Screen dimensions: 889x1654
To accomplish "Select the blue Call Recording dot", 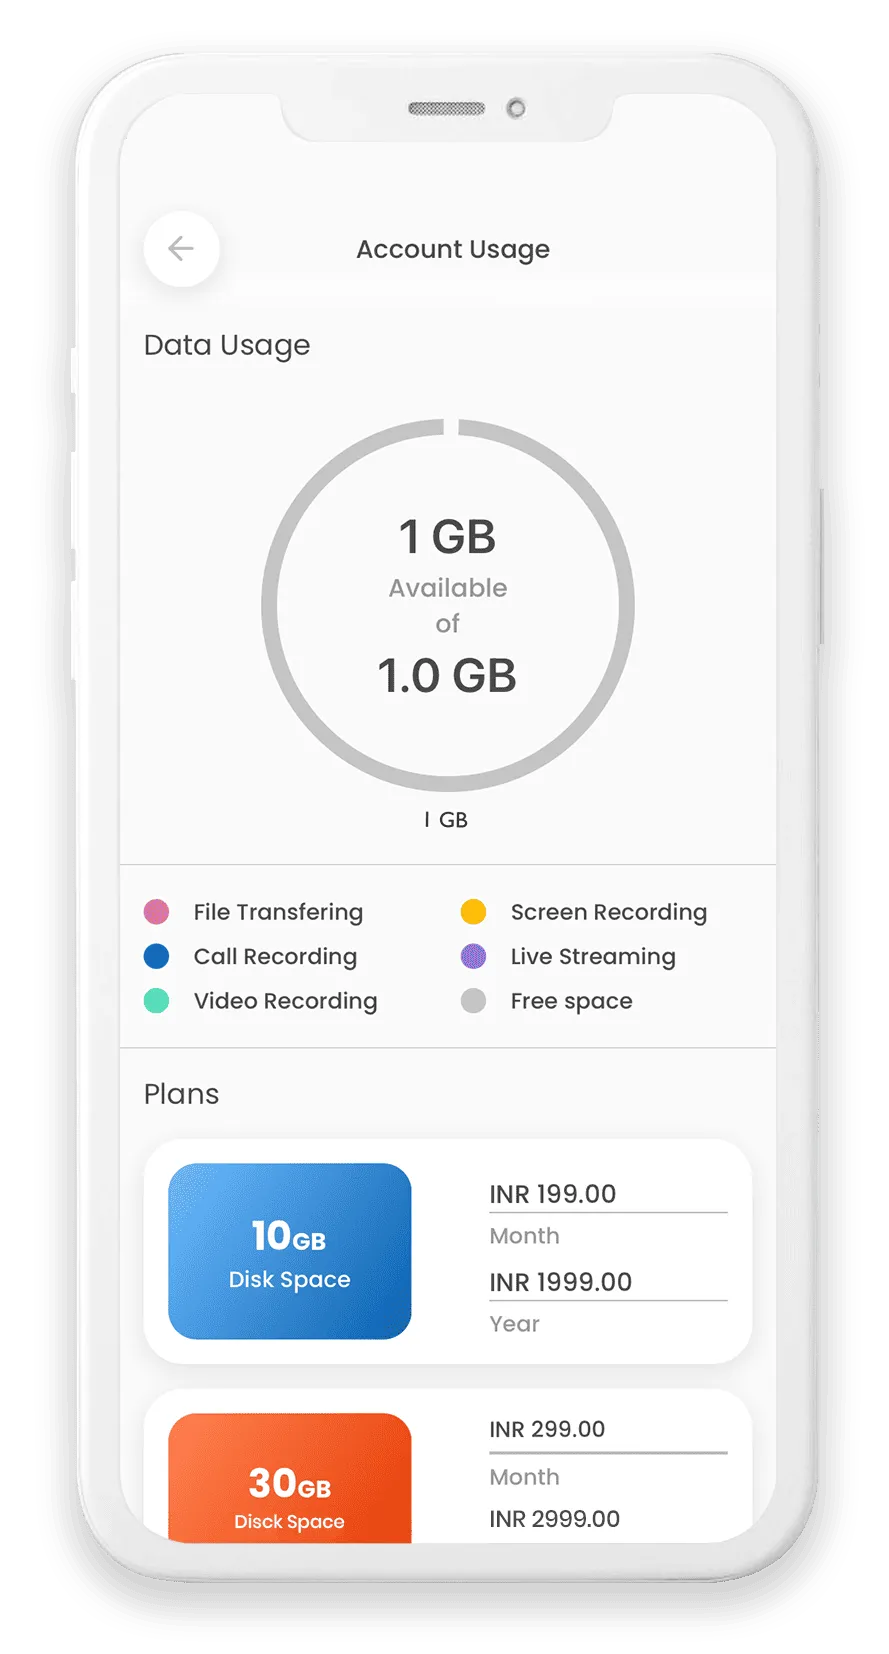I will (157, 957).
